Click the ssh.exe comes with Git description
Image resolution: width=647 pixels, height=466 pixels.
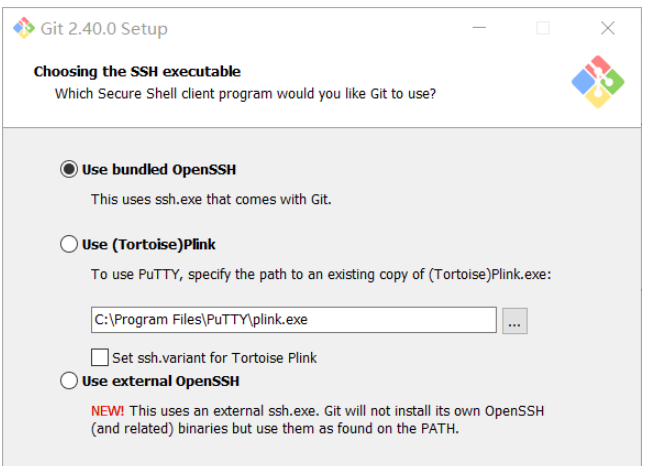211,199
